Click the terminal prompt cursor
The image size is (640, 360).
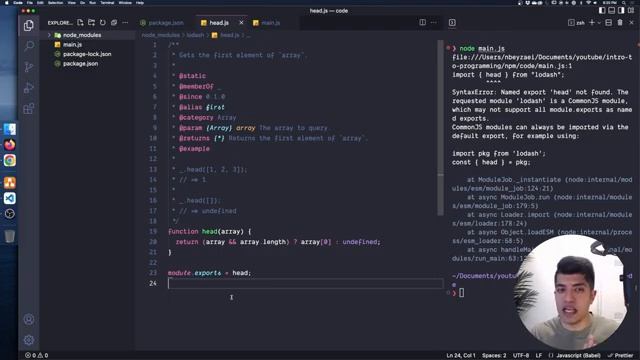tap(462, 292)
